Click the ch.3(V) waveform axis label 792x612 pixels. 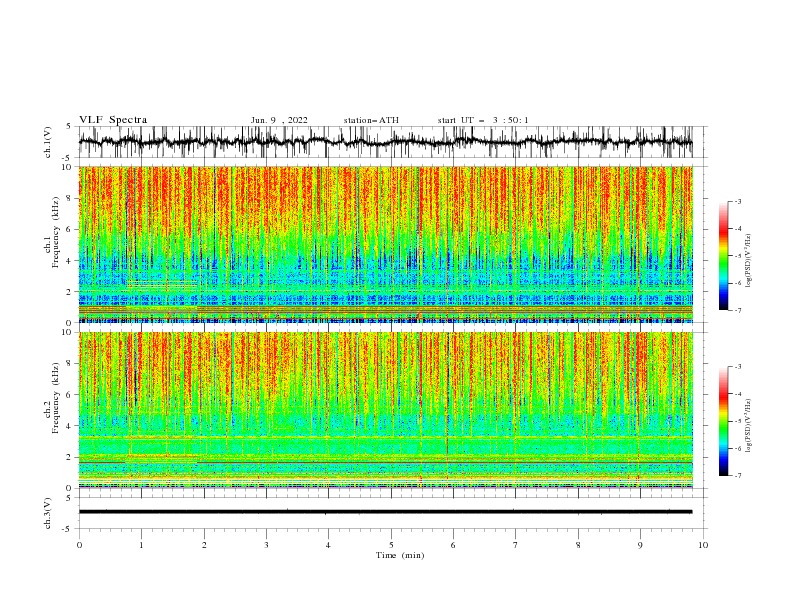[48, 513]
